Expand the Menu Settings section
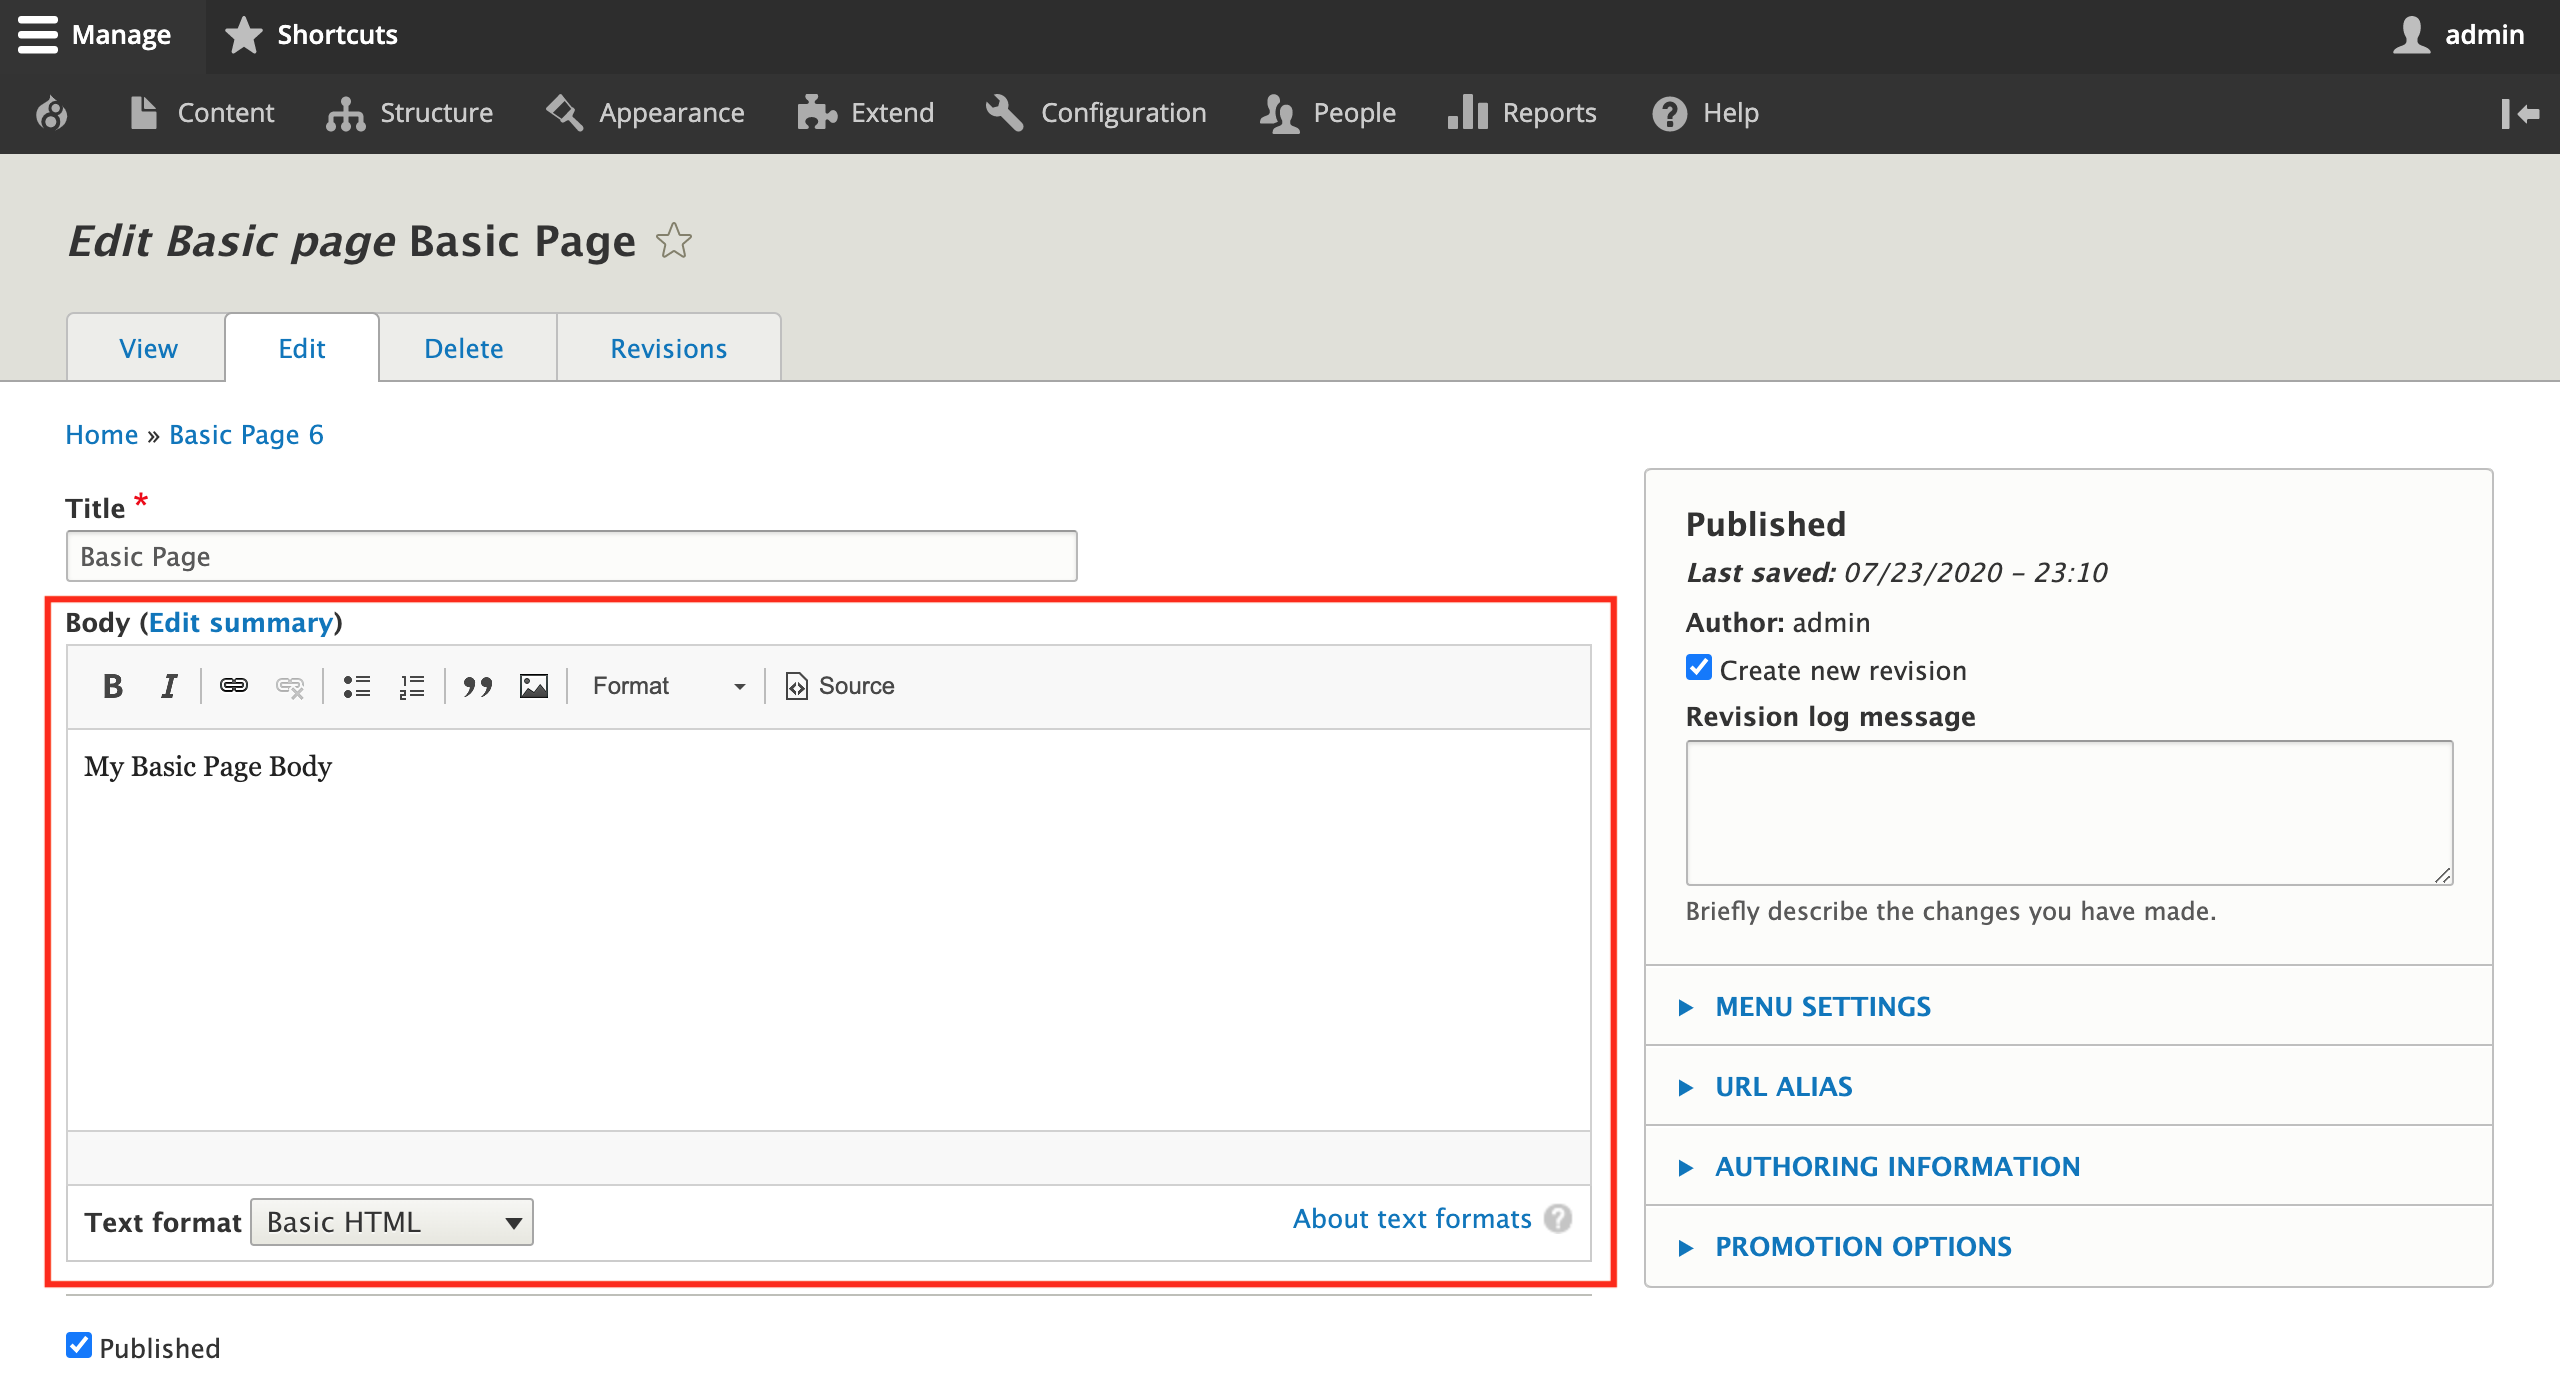 [1822, 1007]
